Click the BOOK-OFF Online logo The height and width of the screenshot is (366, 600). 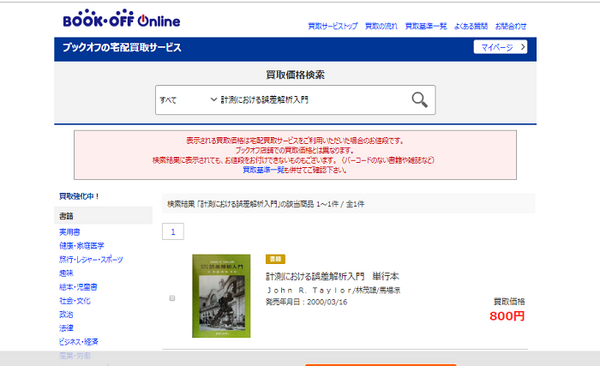[x=121, y=19]
